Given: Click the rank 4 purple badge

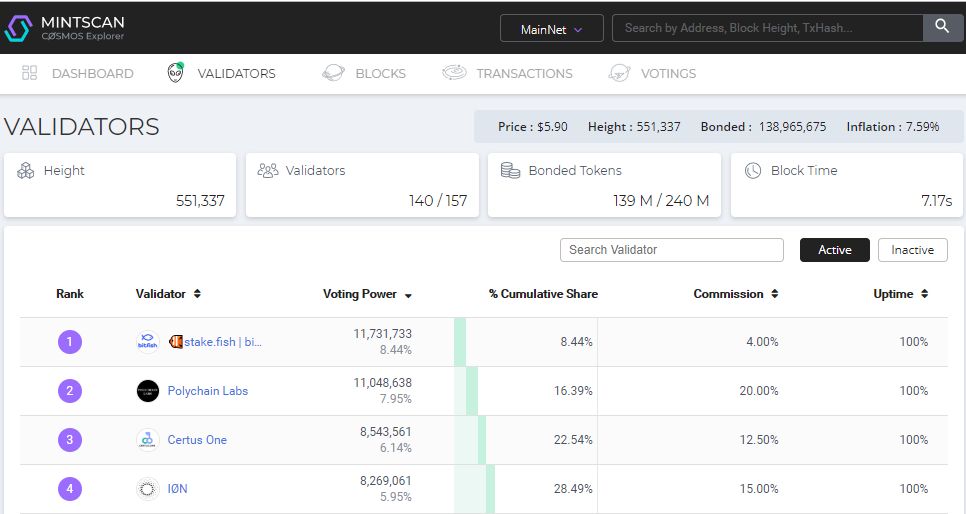Looking at the screenshot, I should 70,489.
